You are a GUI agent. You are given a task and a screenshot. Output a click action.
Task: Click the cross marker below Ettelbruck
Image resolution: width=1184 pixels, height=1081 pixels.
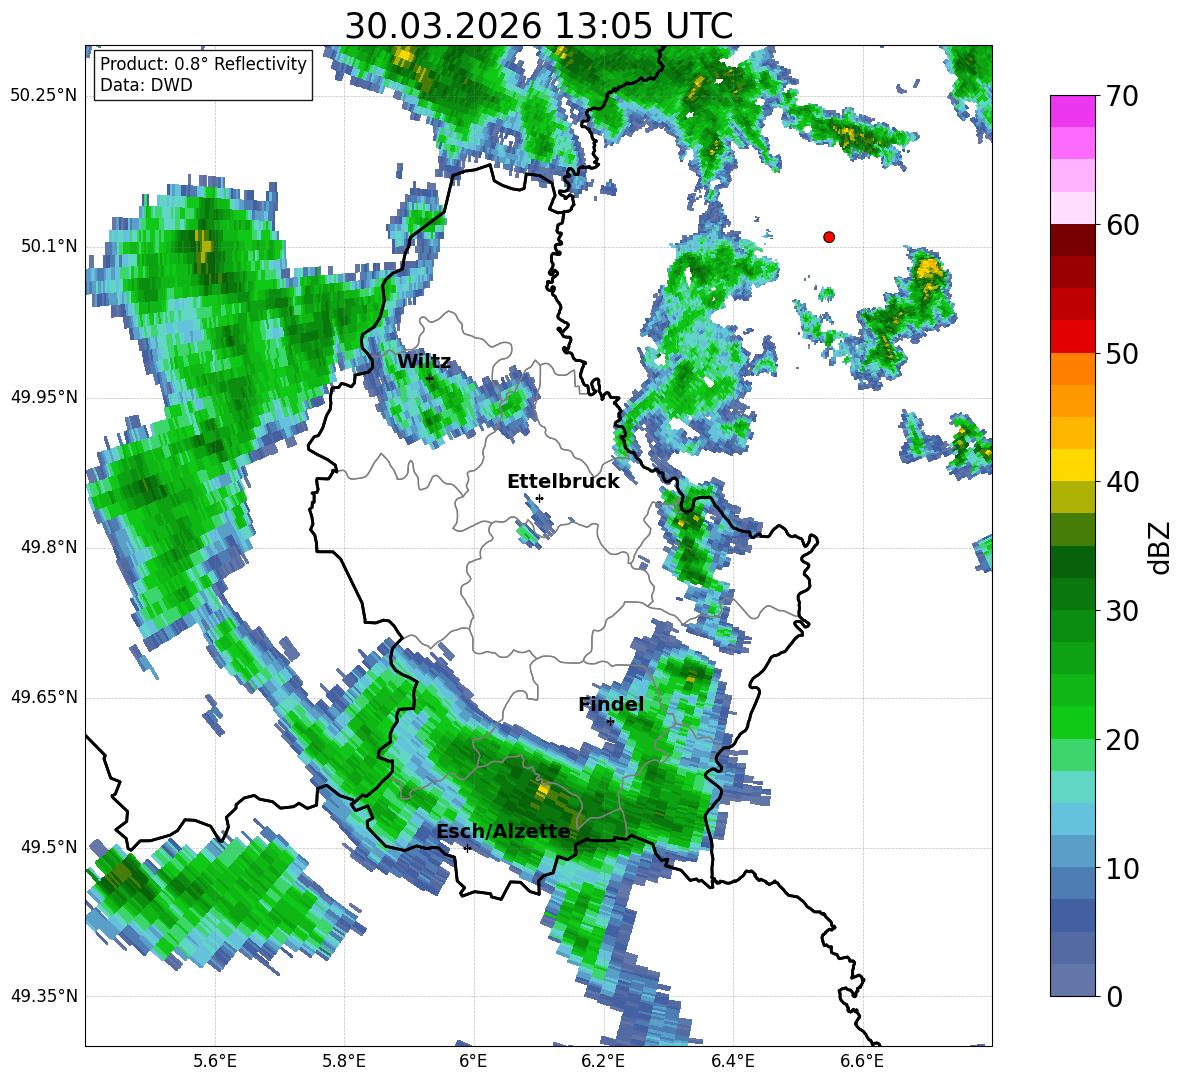click(539, 498)
